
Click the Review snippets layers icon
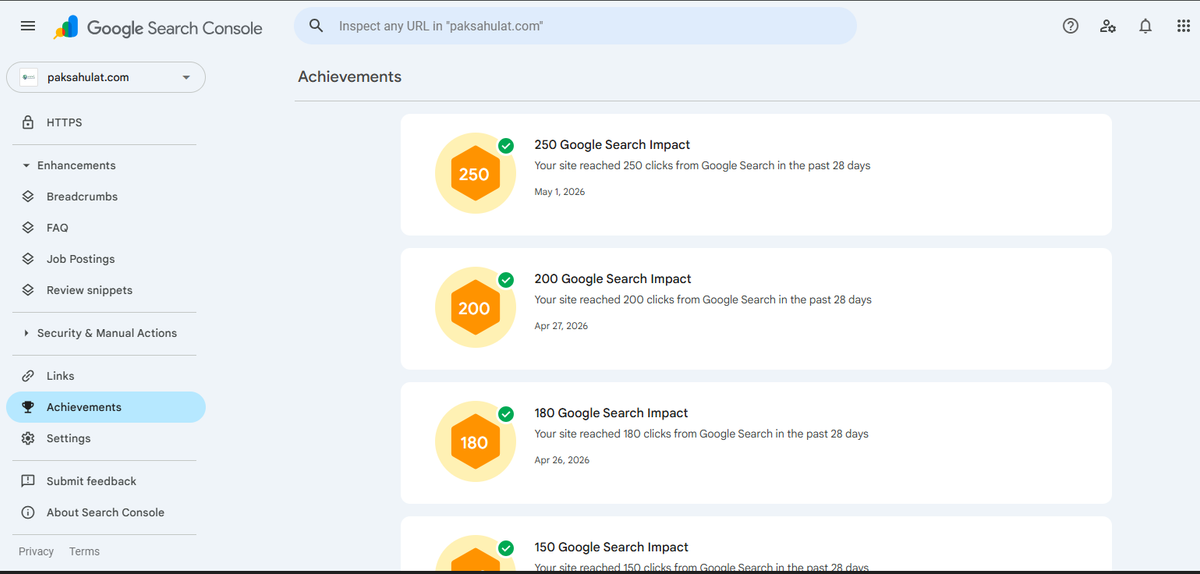(x=28, y=290)
